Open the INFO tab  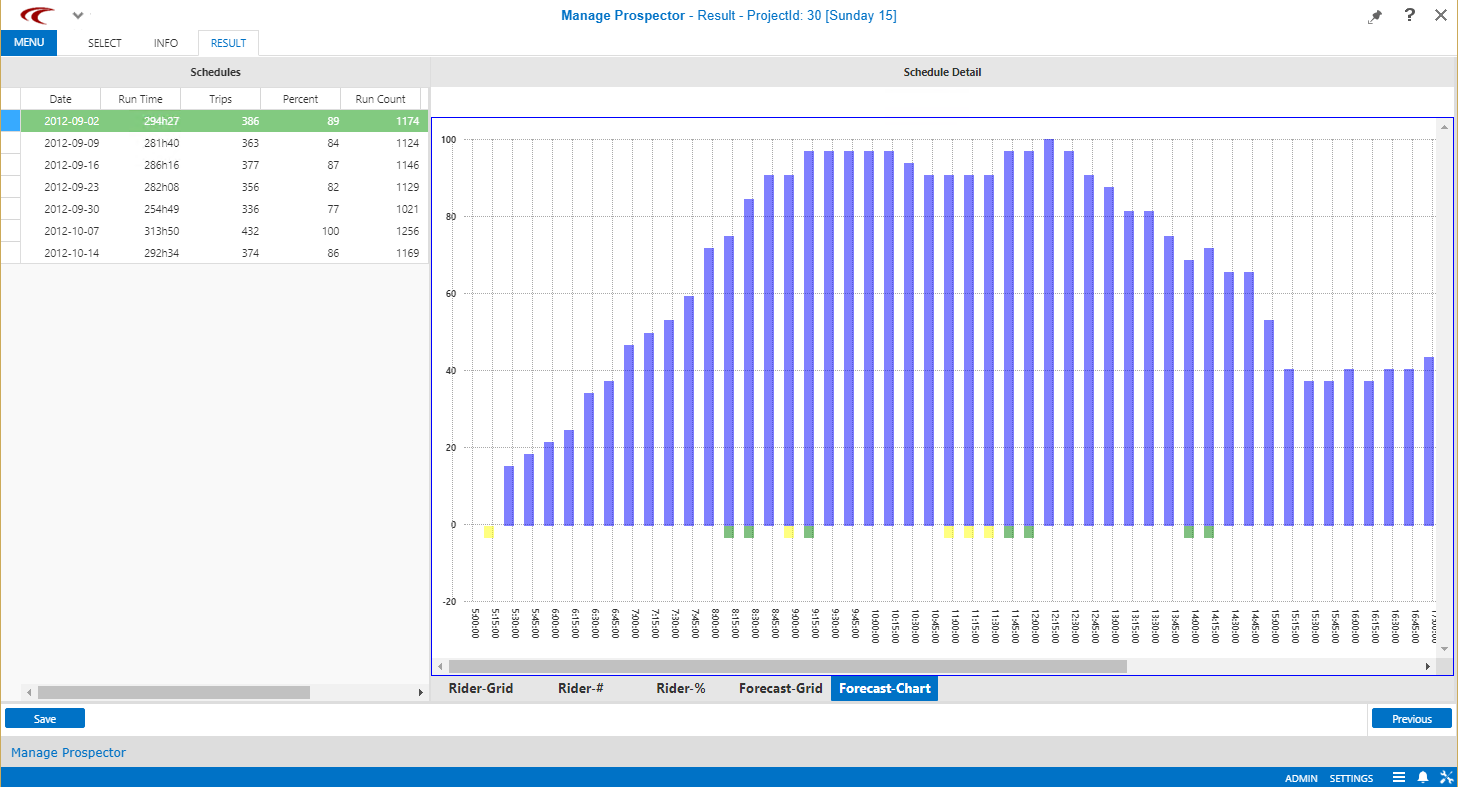[165, 43]
